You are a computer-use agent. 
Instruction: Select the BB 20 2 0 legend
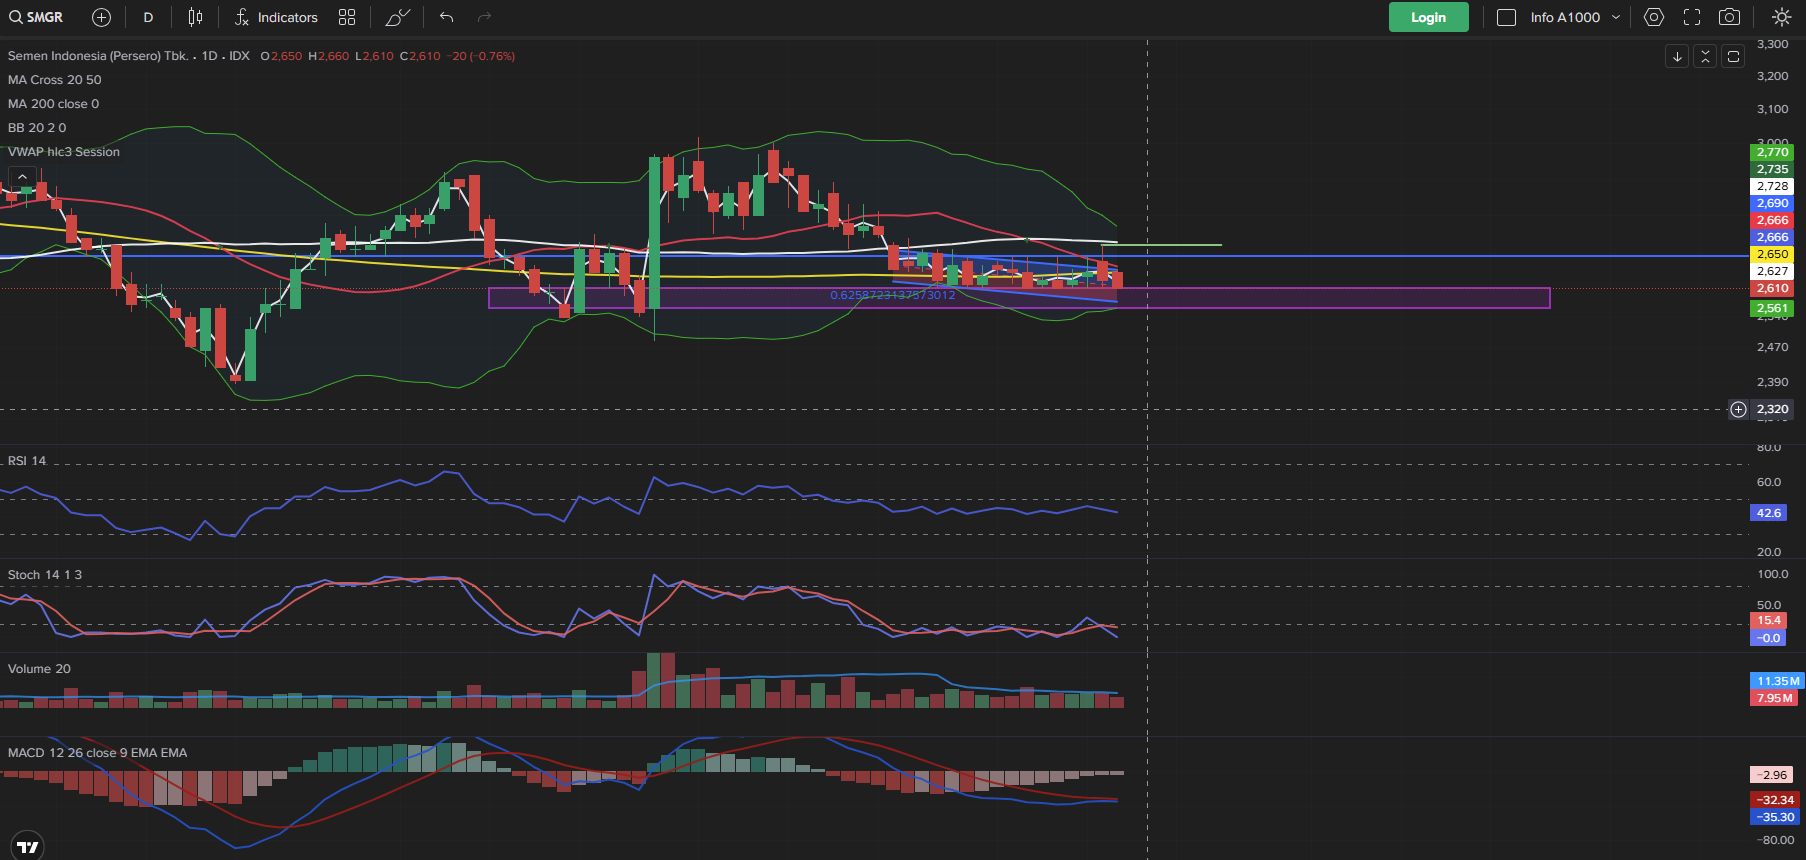tap(37, 128)
